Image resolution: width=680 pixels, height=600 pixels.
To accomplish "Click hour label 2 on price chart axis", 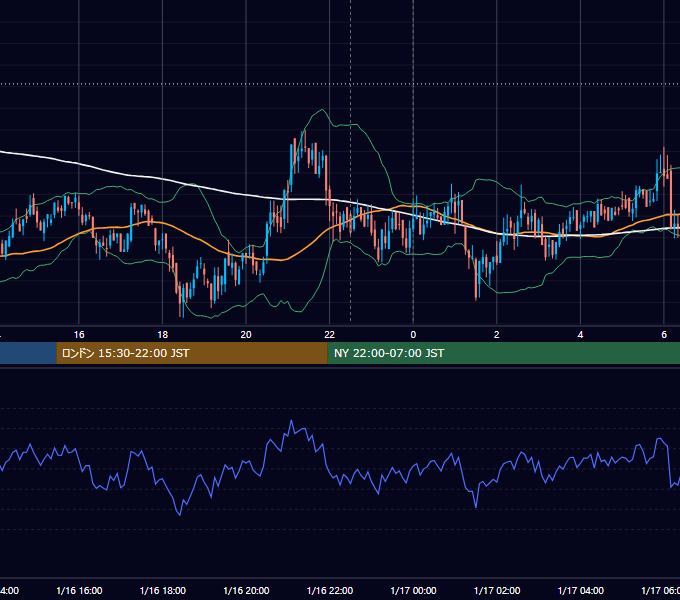I will (x=497, y=335).
